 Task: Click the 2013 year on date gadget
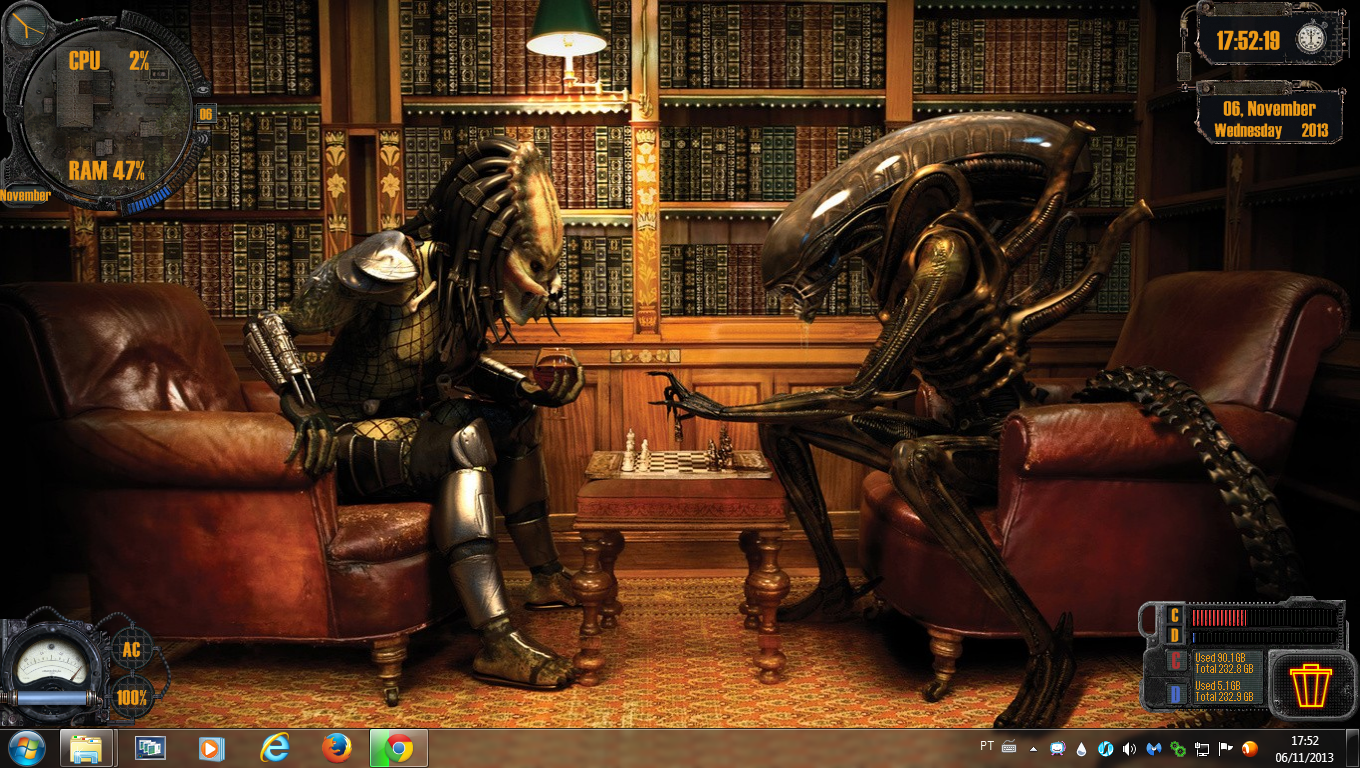[1315, 131]
